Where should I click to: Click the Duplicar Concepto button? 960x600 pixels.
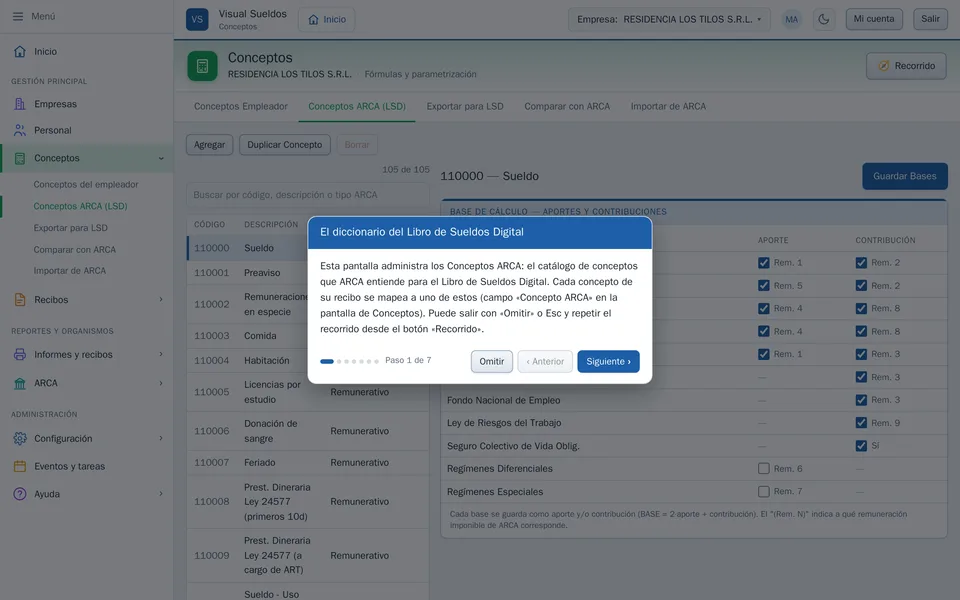coord(285,145)
